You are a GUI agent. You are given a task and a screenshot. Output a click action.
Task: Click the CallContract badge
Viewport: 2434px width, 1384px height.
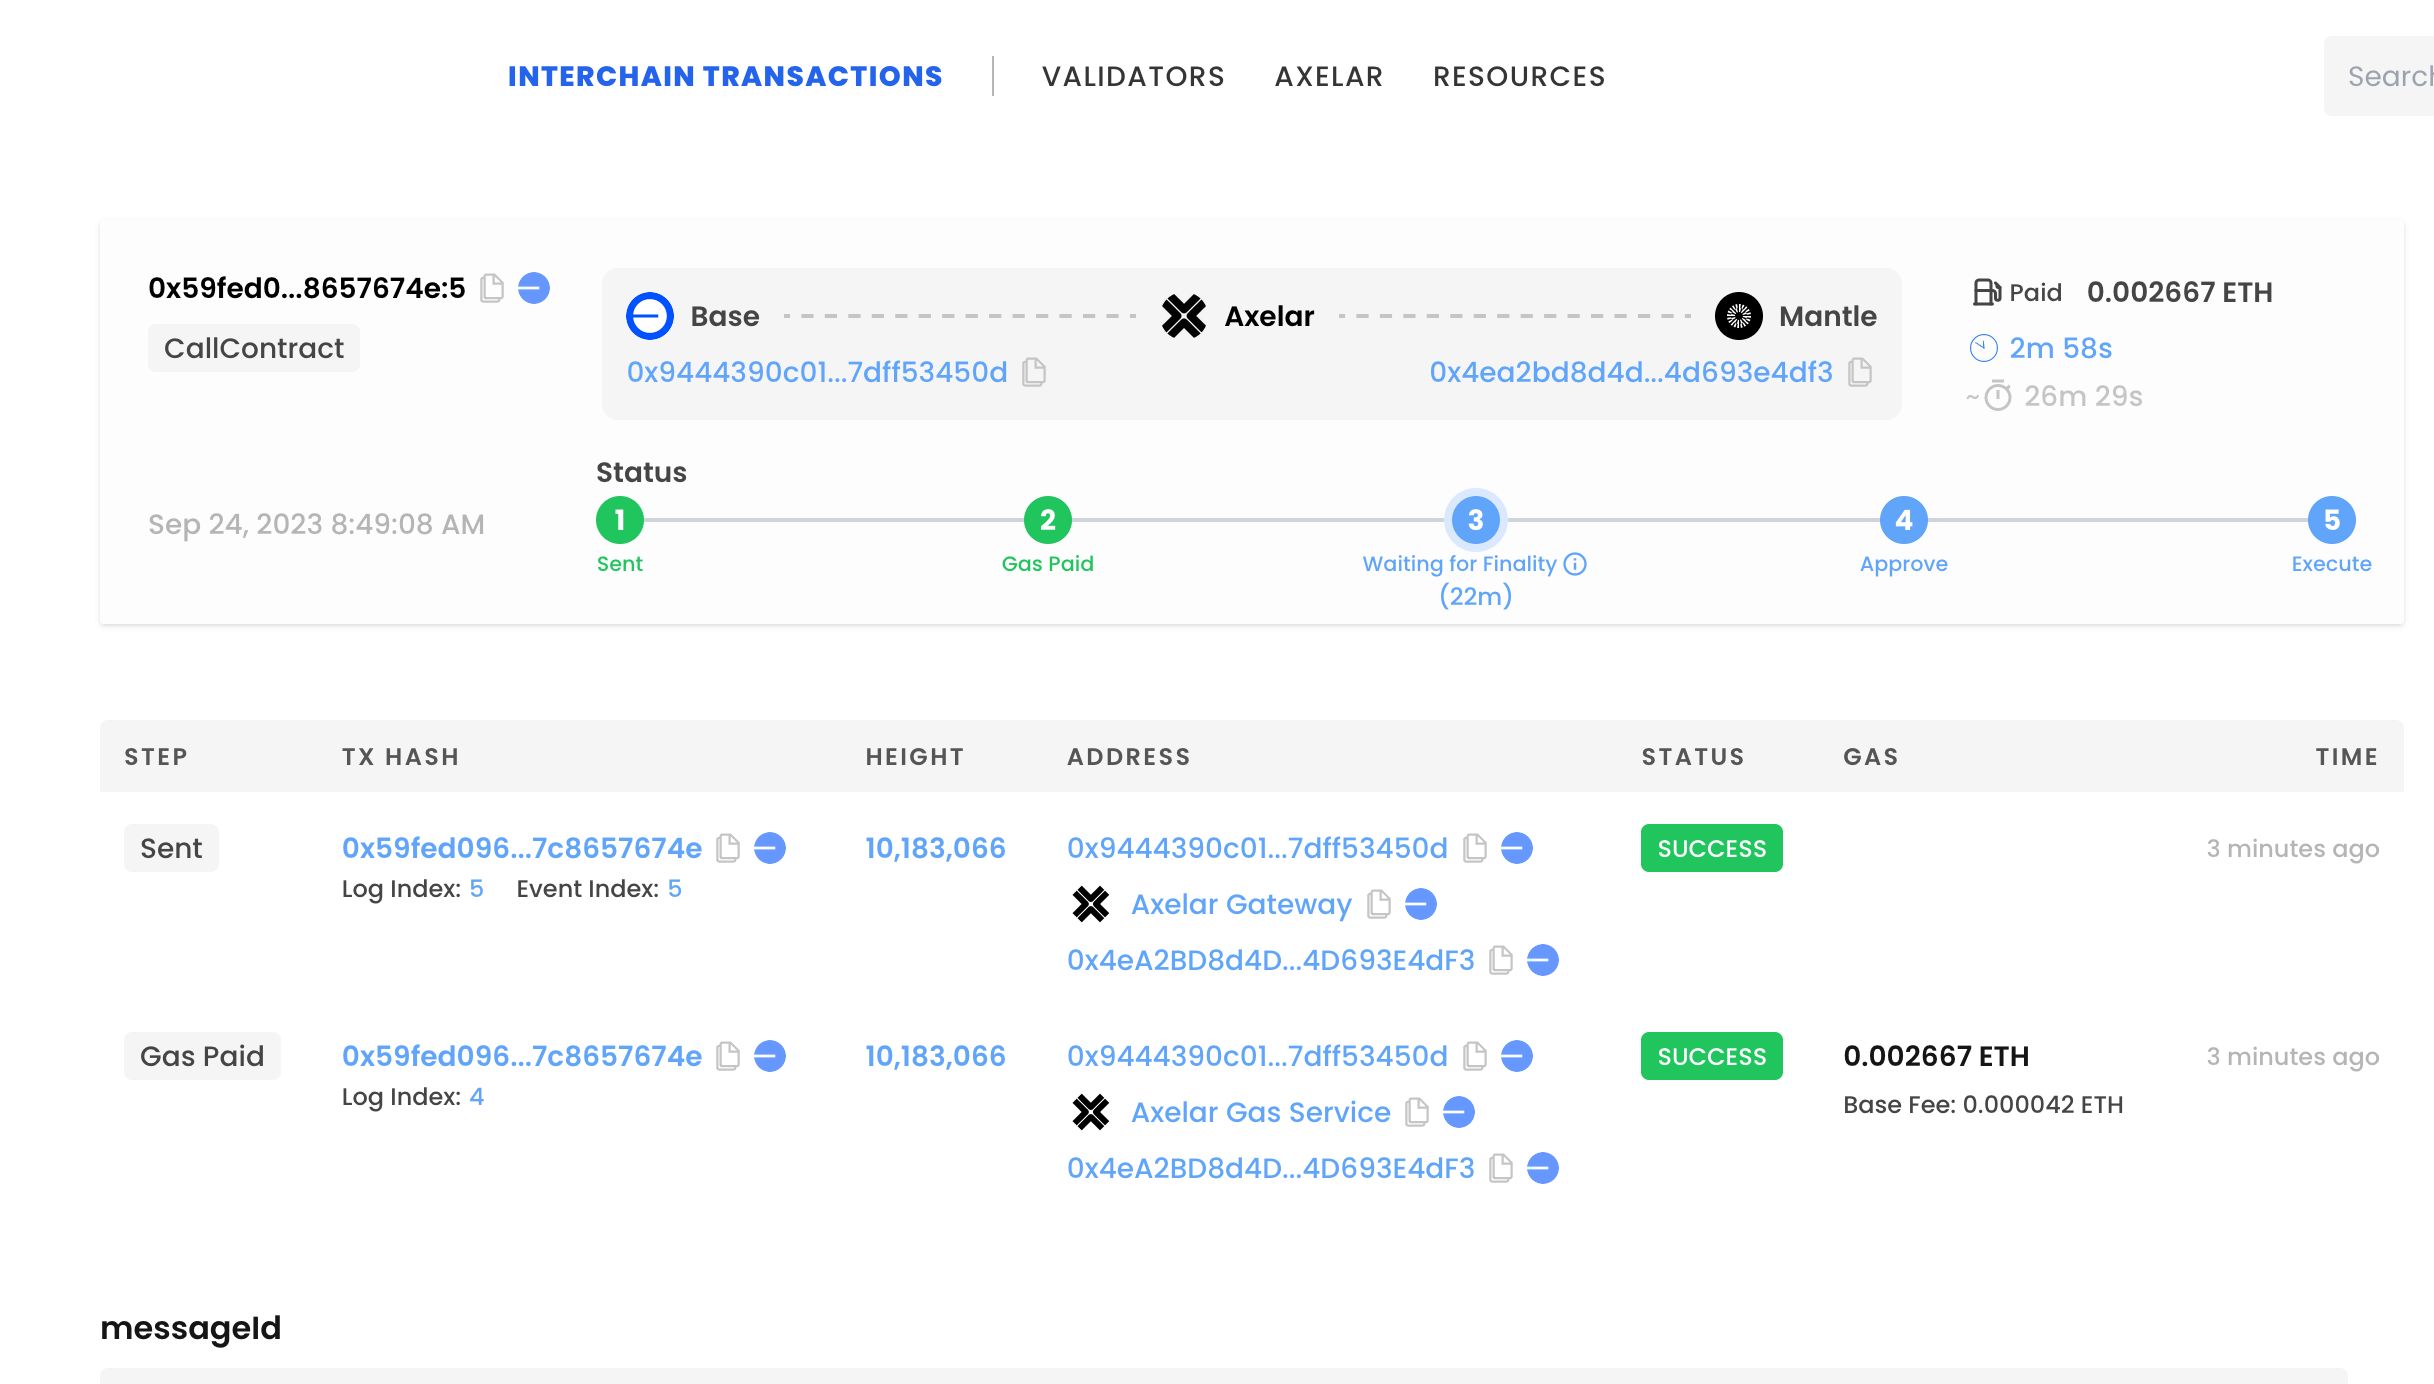(x=254, y=348)
